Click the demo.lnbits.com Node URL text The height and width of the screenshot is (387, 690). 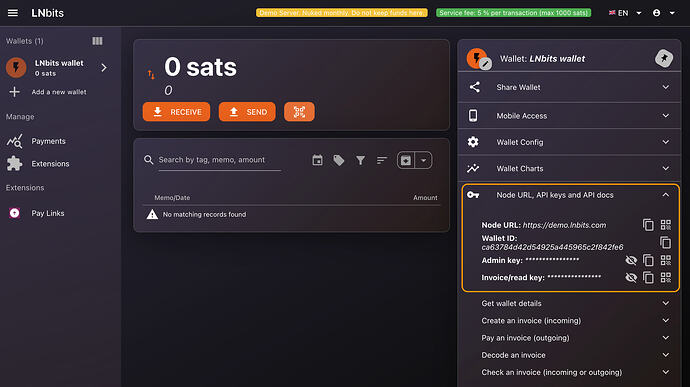(x=565, y=225)
